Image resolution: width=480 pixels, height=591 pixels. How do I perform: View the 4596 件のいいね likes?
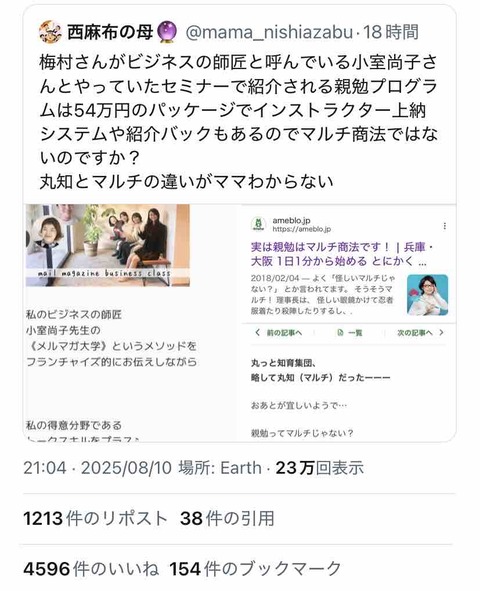(91, 568)
